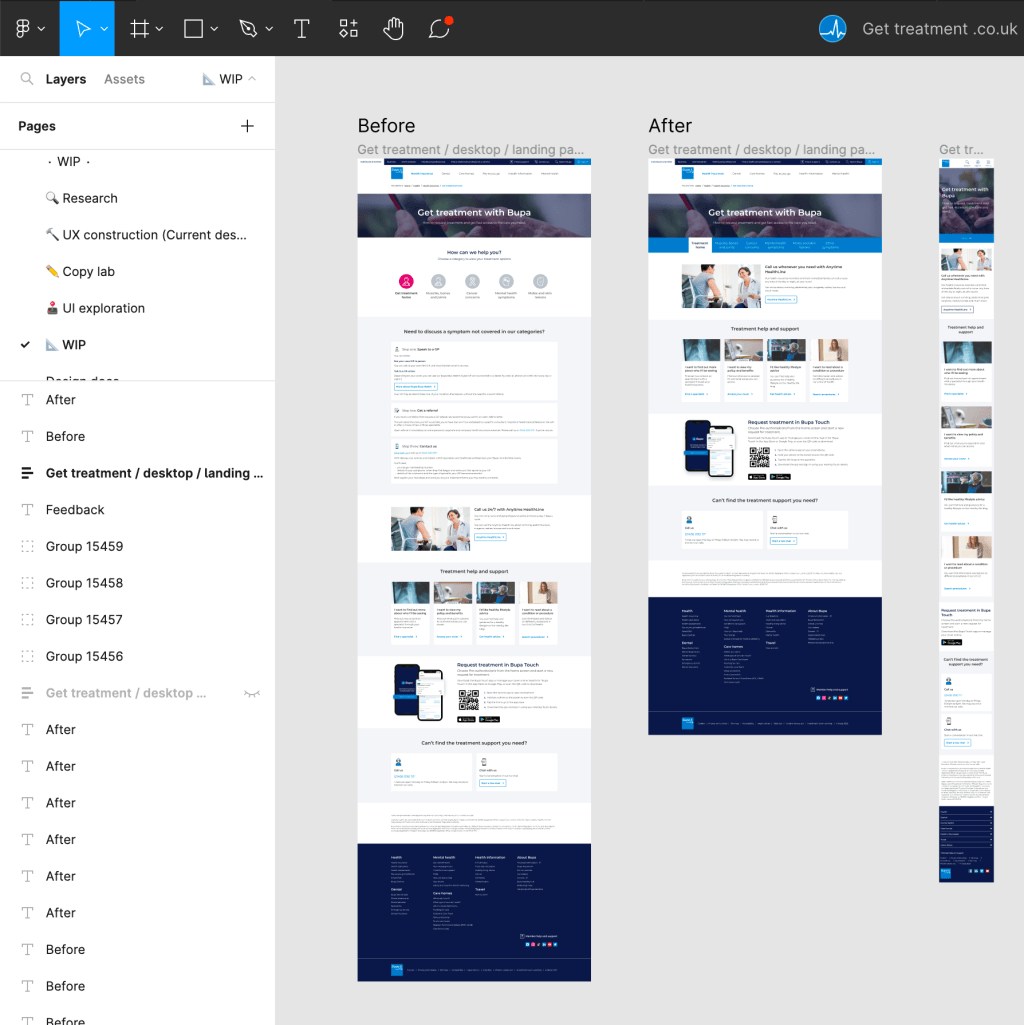Viewport: 1024px width, 1025px height.
Task: Click the user avatar in top bar
Action: click(832, 28)
